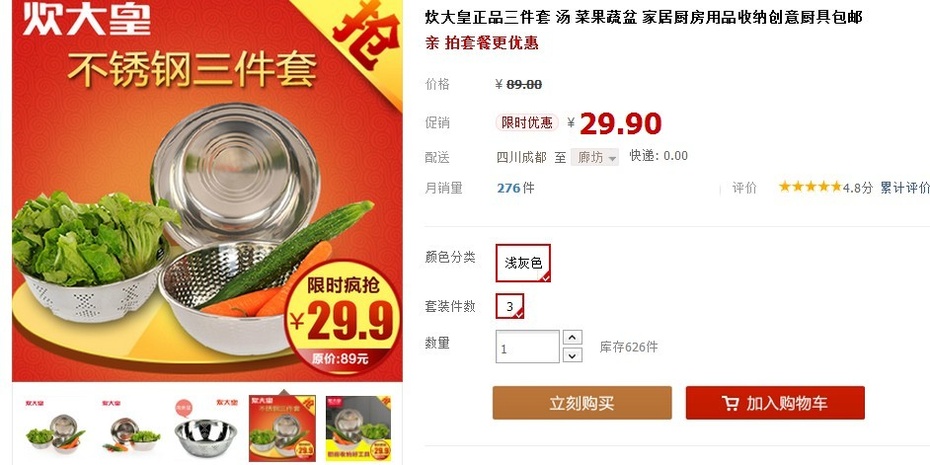Click the 加入购物车 add to cart button
The height and width of the screenshot is (465, 930).
[x=775, y=403]
